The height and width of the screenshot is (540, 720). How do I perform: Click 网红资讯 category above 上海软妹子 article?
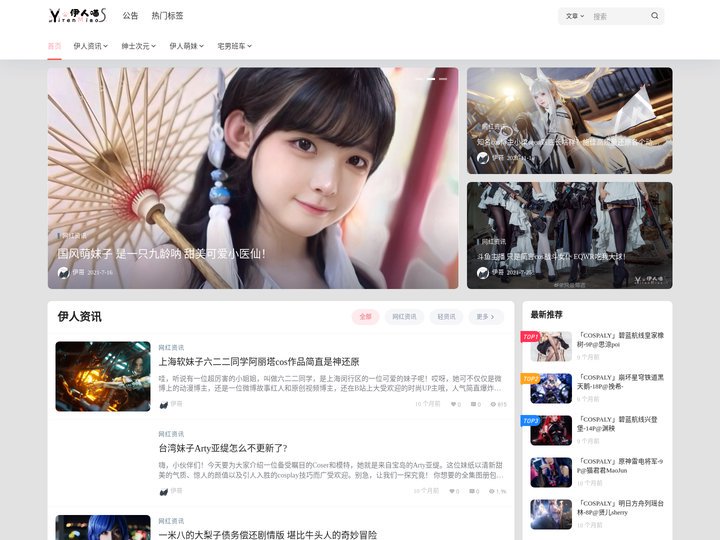[x=171, y=348]
